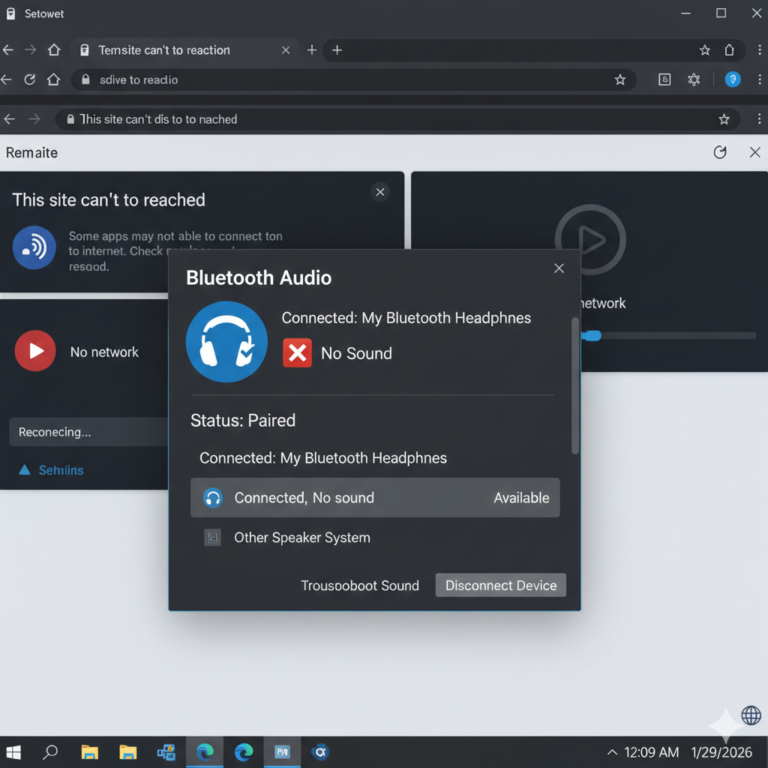Click the Disconnect Device button

tap(501, 585)
